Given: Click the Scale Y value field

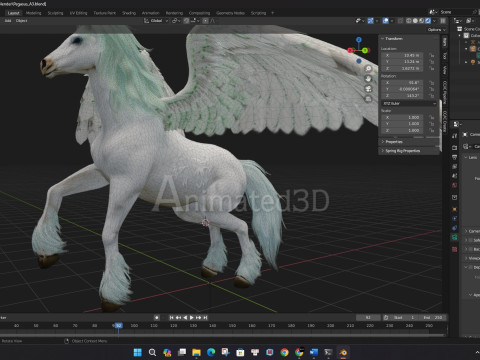Looking at the screenshot, I should click(x=402, y=124).
